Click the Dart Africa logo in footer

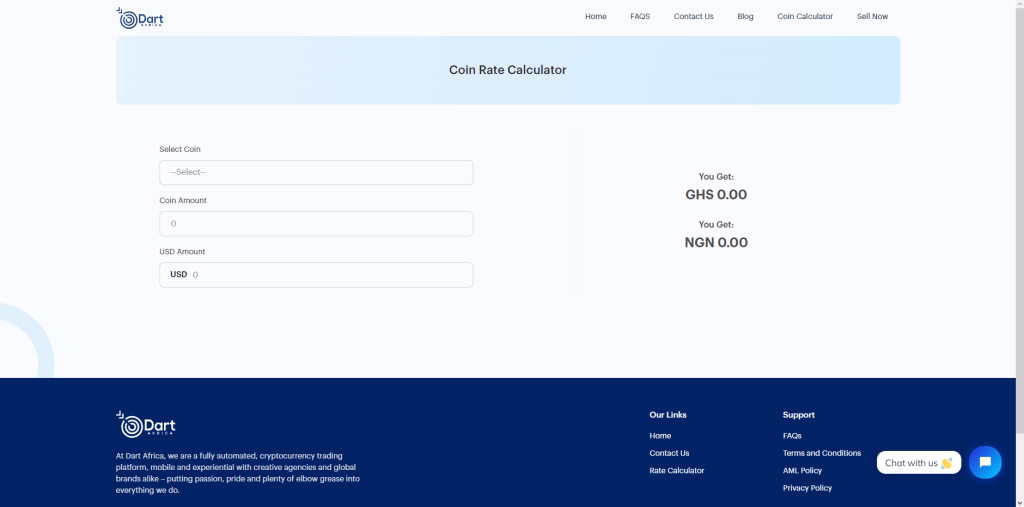click(146, 425)
